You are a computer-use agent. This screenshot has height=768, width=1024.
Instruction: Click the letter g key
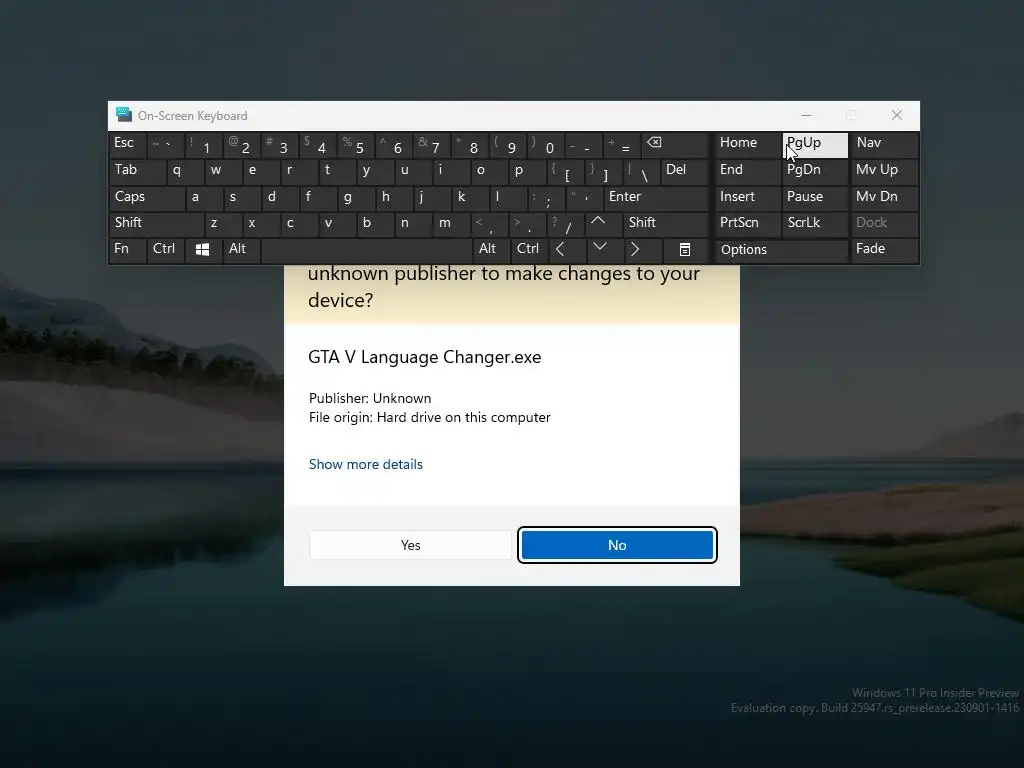(x=356, y=197)
